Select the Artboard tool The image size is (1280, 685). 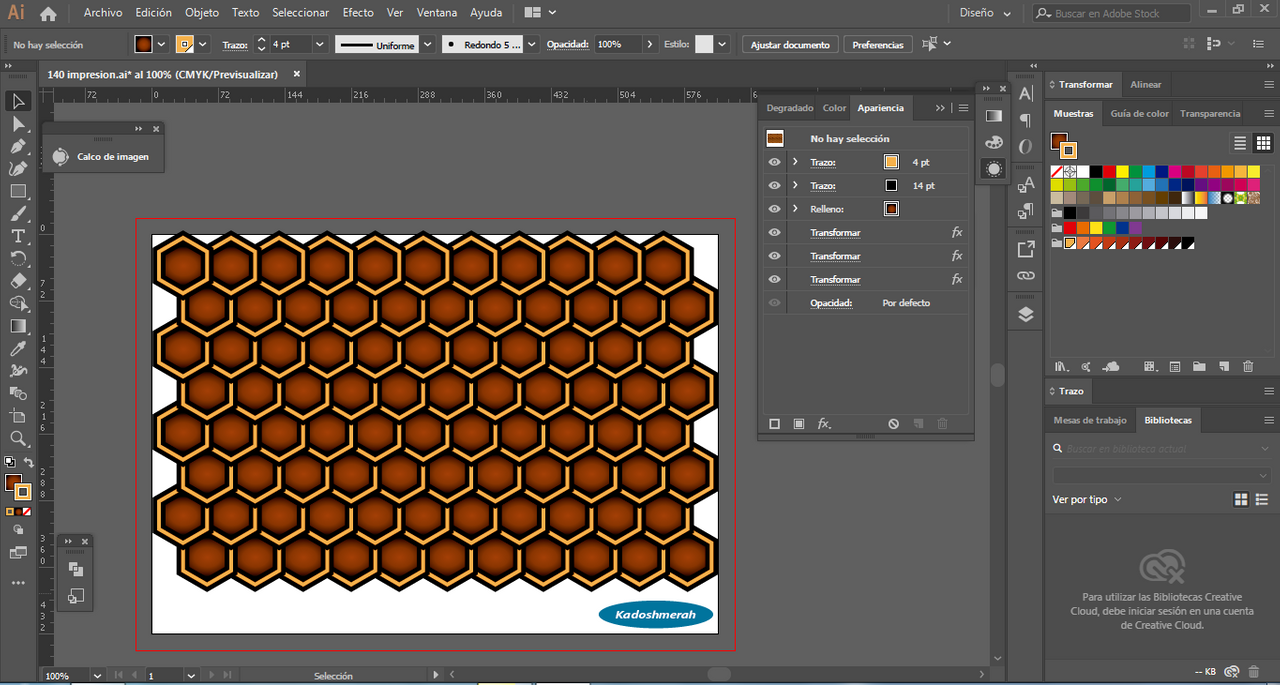18,416
